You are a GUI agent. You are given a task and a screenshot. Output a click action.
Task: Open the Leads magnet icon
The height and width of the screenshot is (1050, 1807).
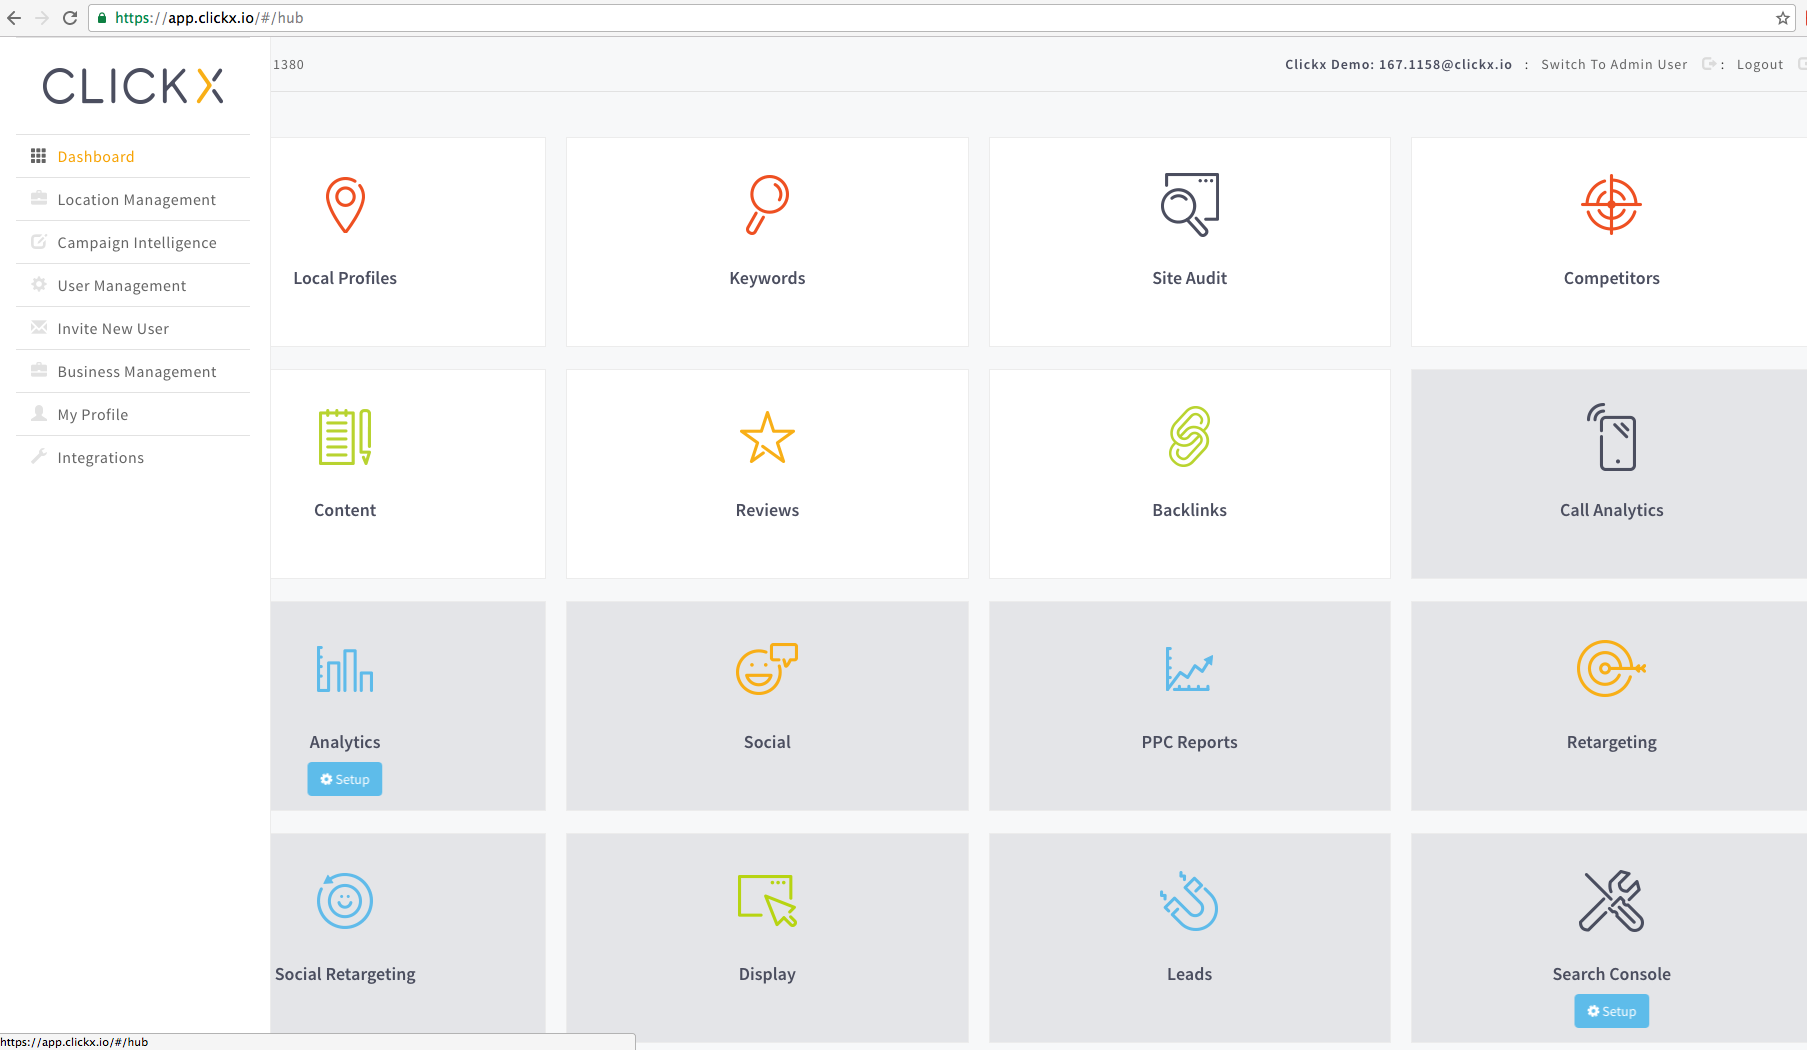click(x=1189, y=901)
